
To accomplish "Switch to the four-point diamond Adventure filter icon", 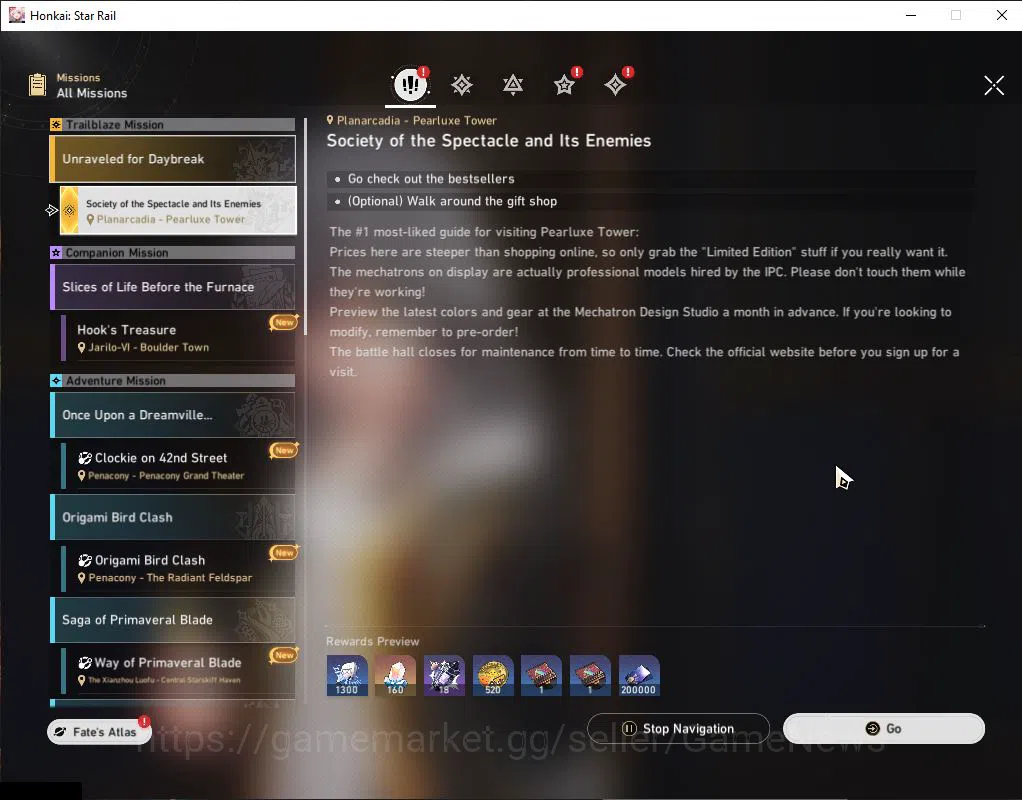I will click(x=615, y=85).
